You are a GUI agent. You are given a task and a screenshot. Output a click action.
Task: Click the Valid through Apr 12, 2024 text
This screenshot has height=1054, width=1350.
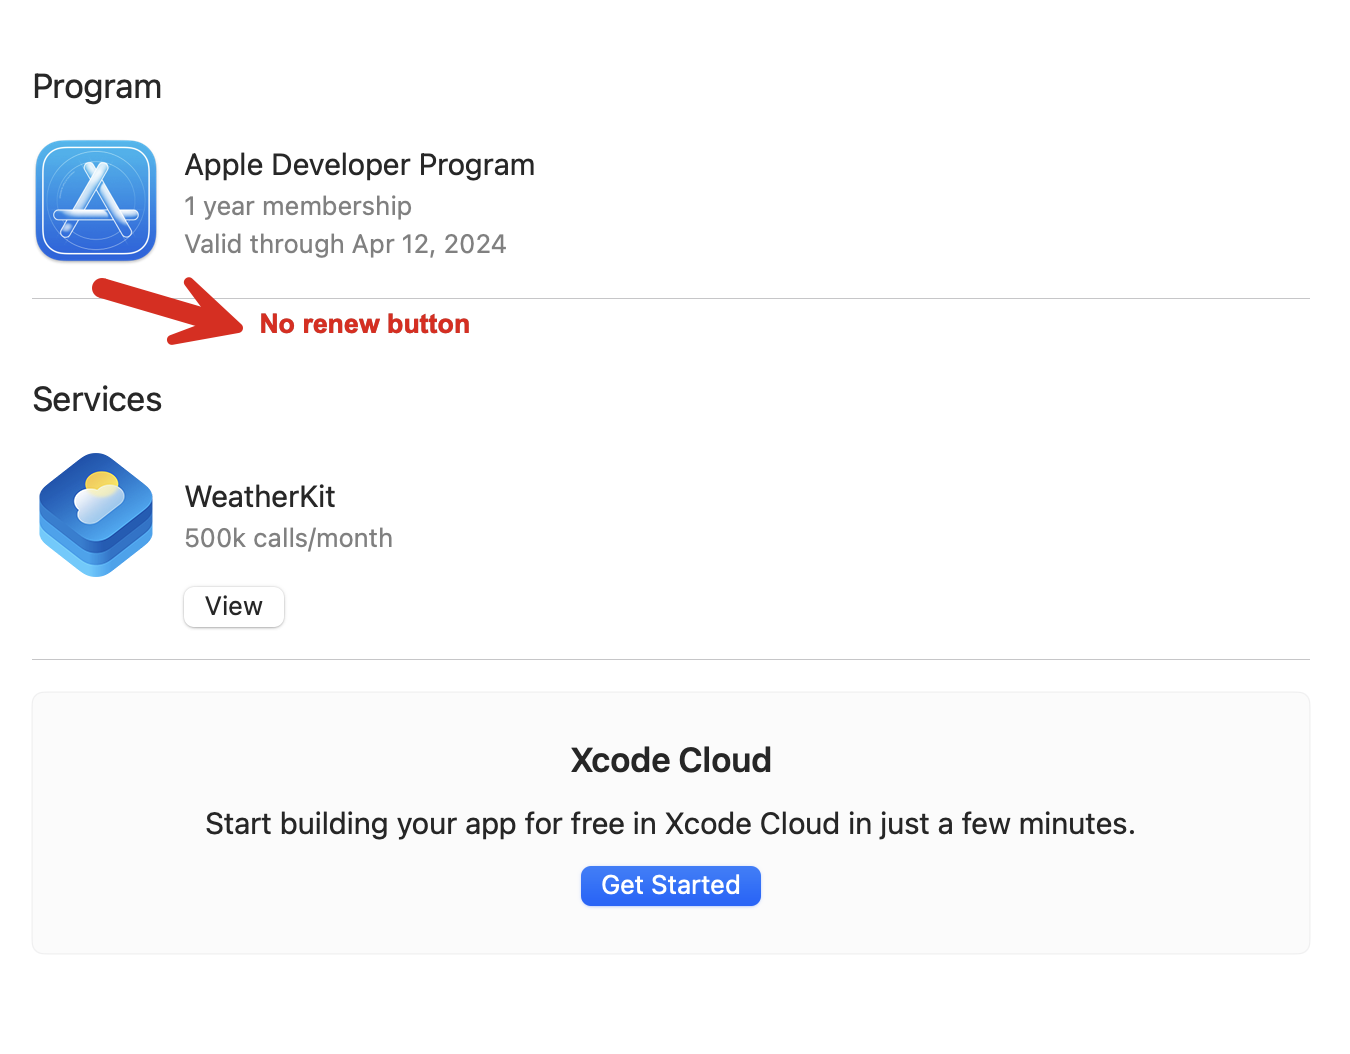345,243
